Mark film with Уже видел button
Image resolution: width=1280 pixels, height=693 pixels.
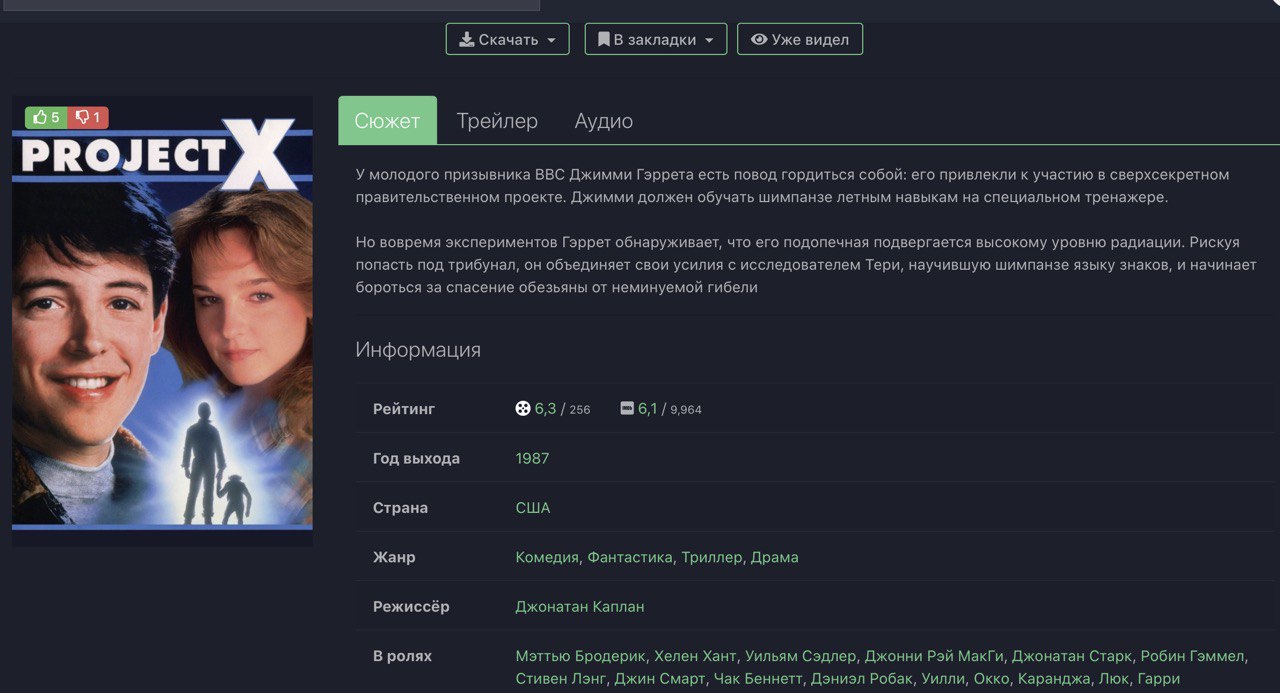(799, 39)
